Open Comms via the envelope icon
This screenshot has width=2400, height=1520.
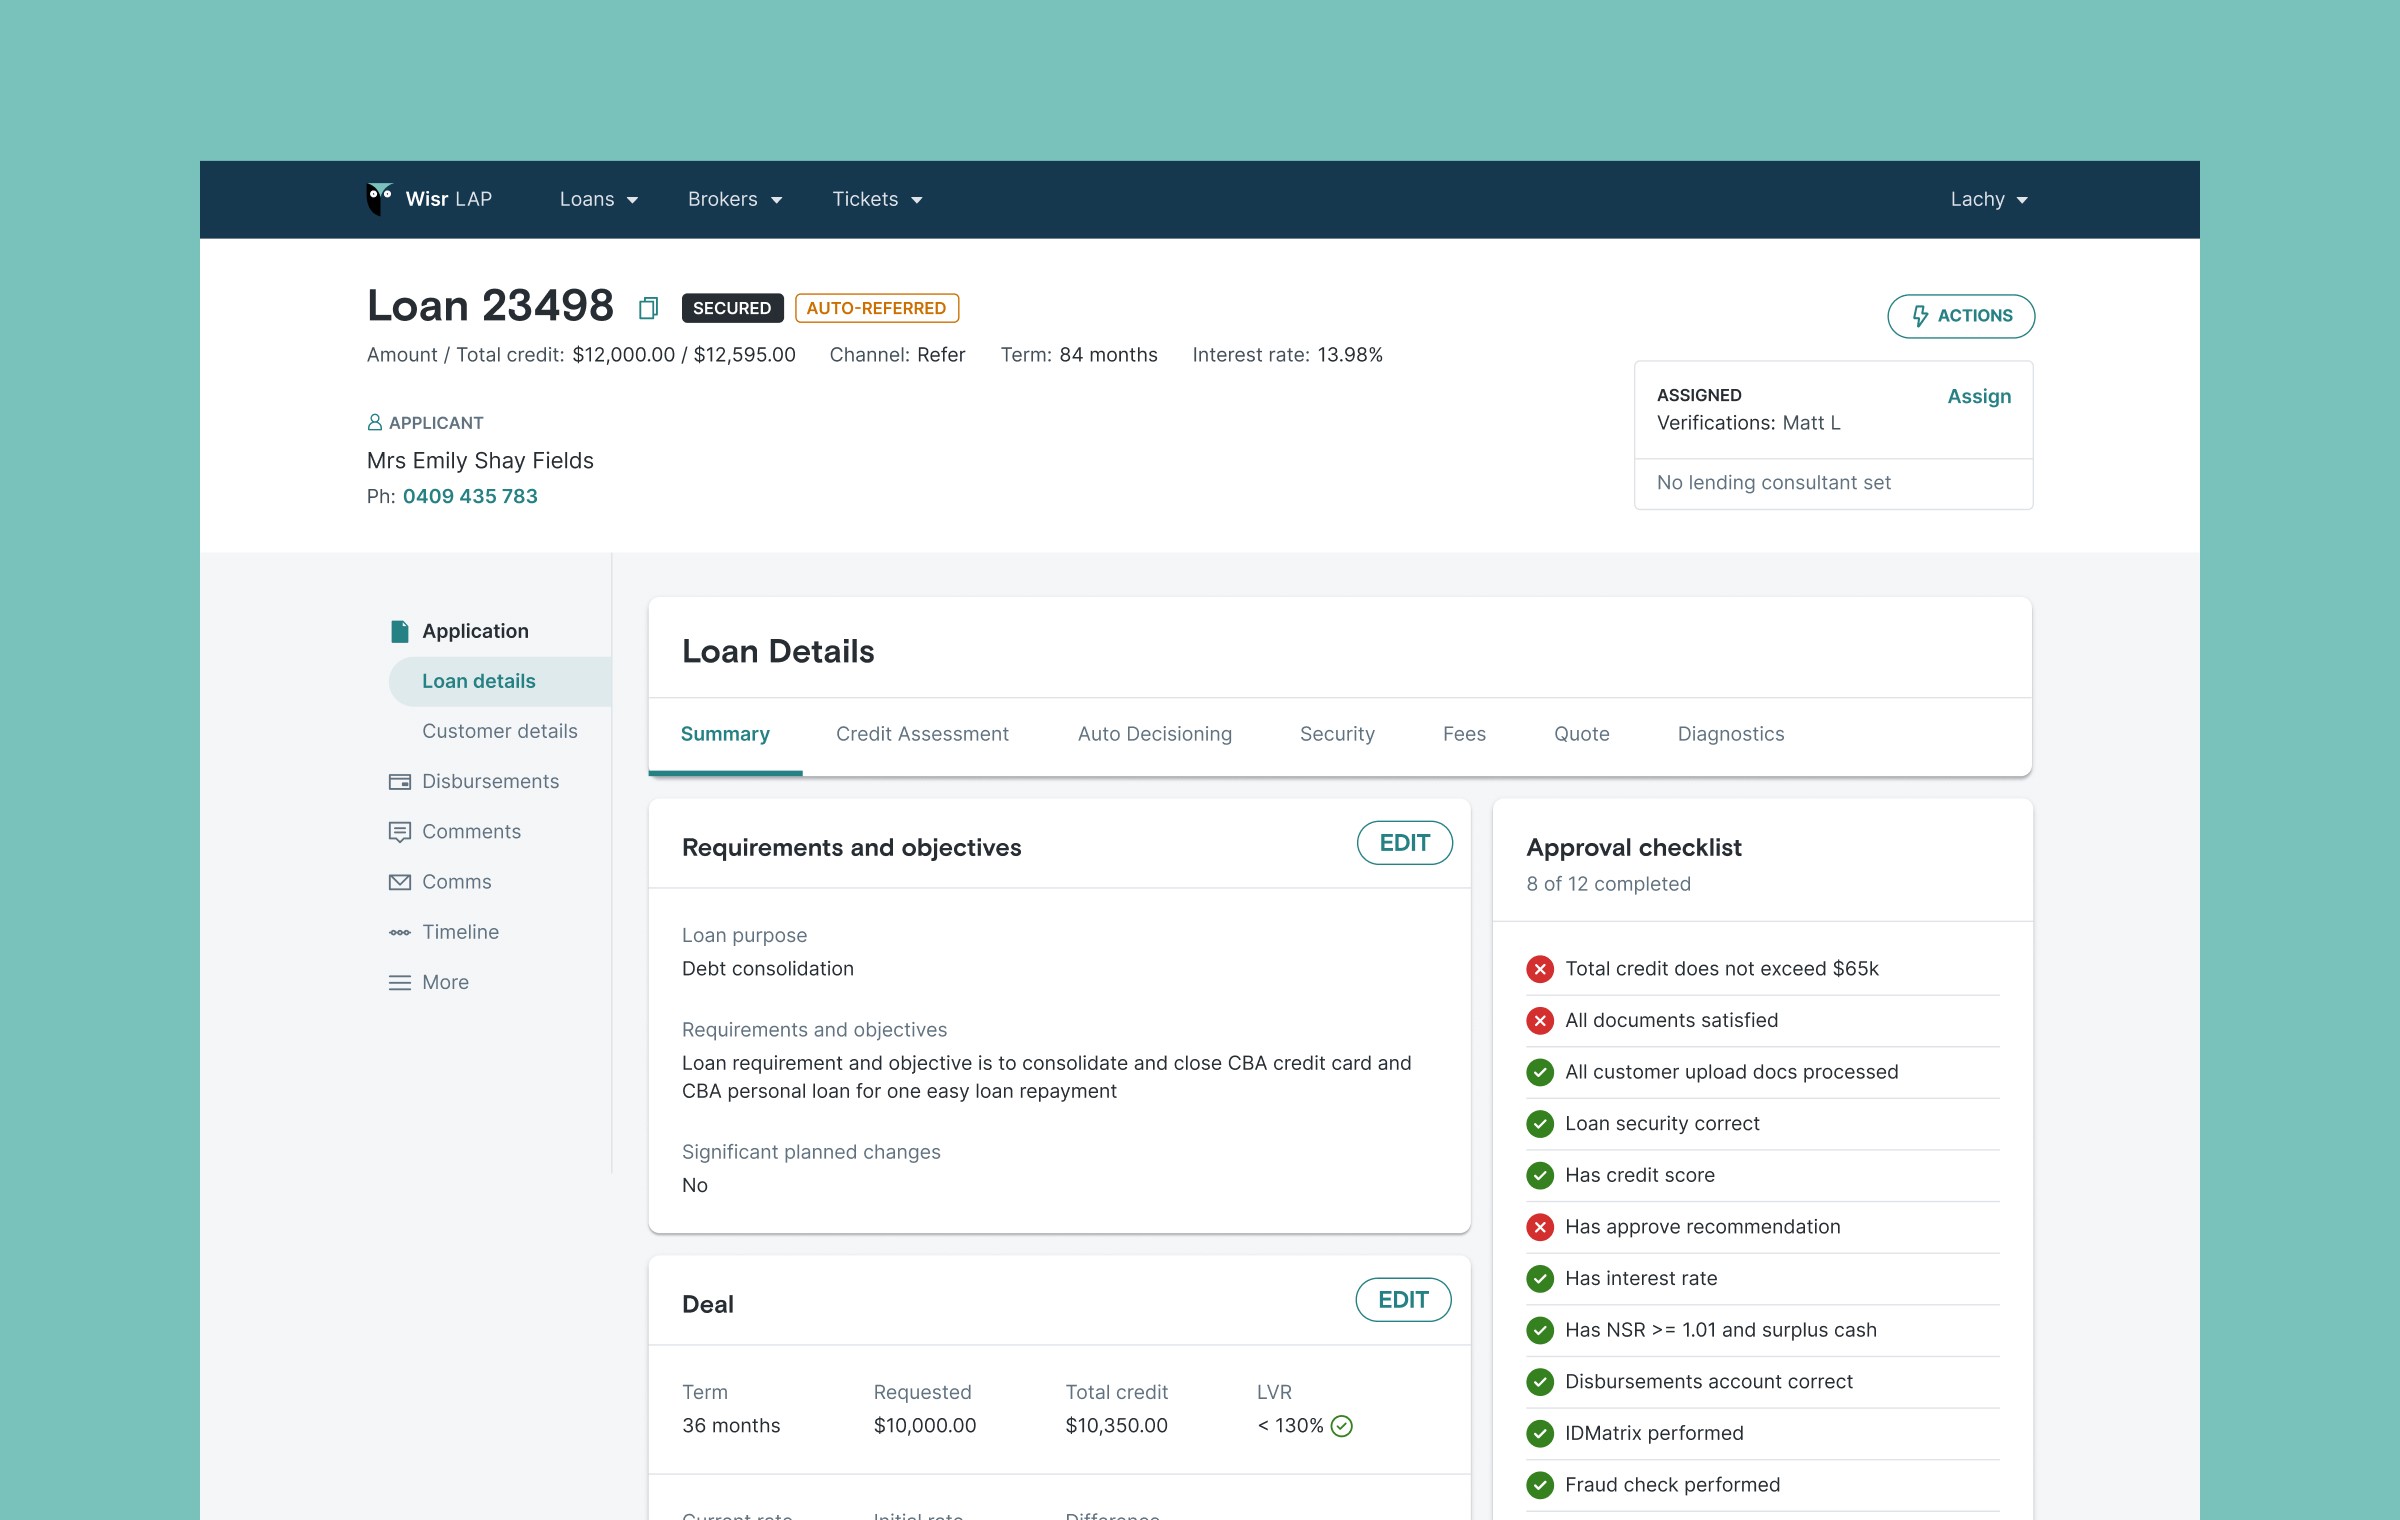pyautogui.click(x=400, y=882)
